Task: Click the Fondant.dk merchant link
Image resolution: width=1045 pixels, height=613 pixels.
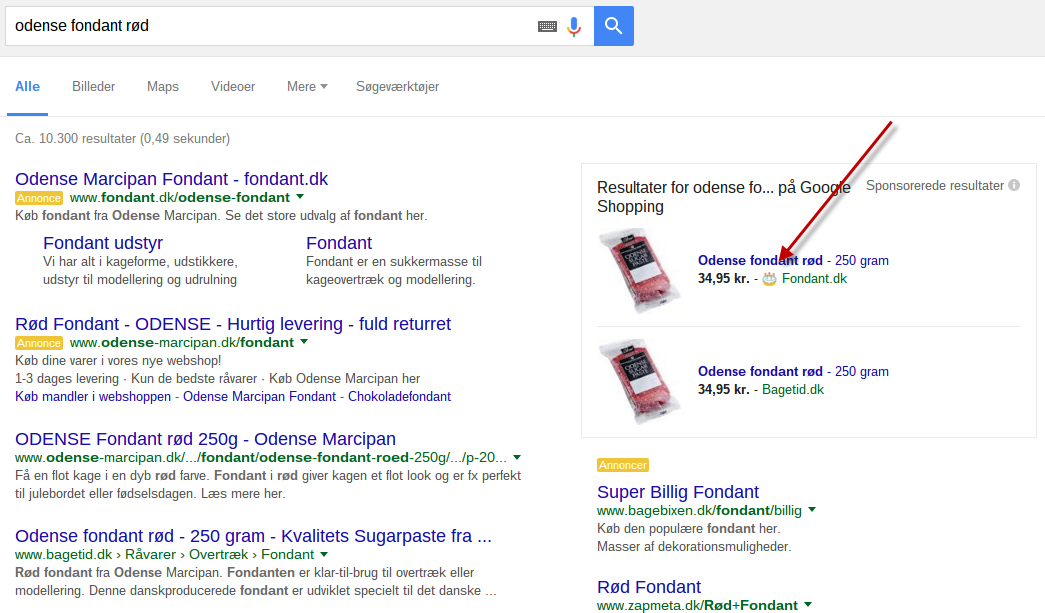Action: [x=814, y=279]
